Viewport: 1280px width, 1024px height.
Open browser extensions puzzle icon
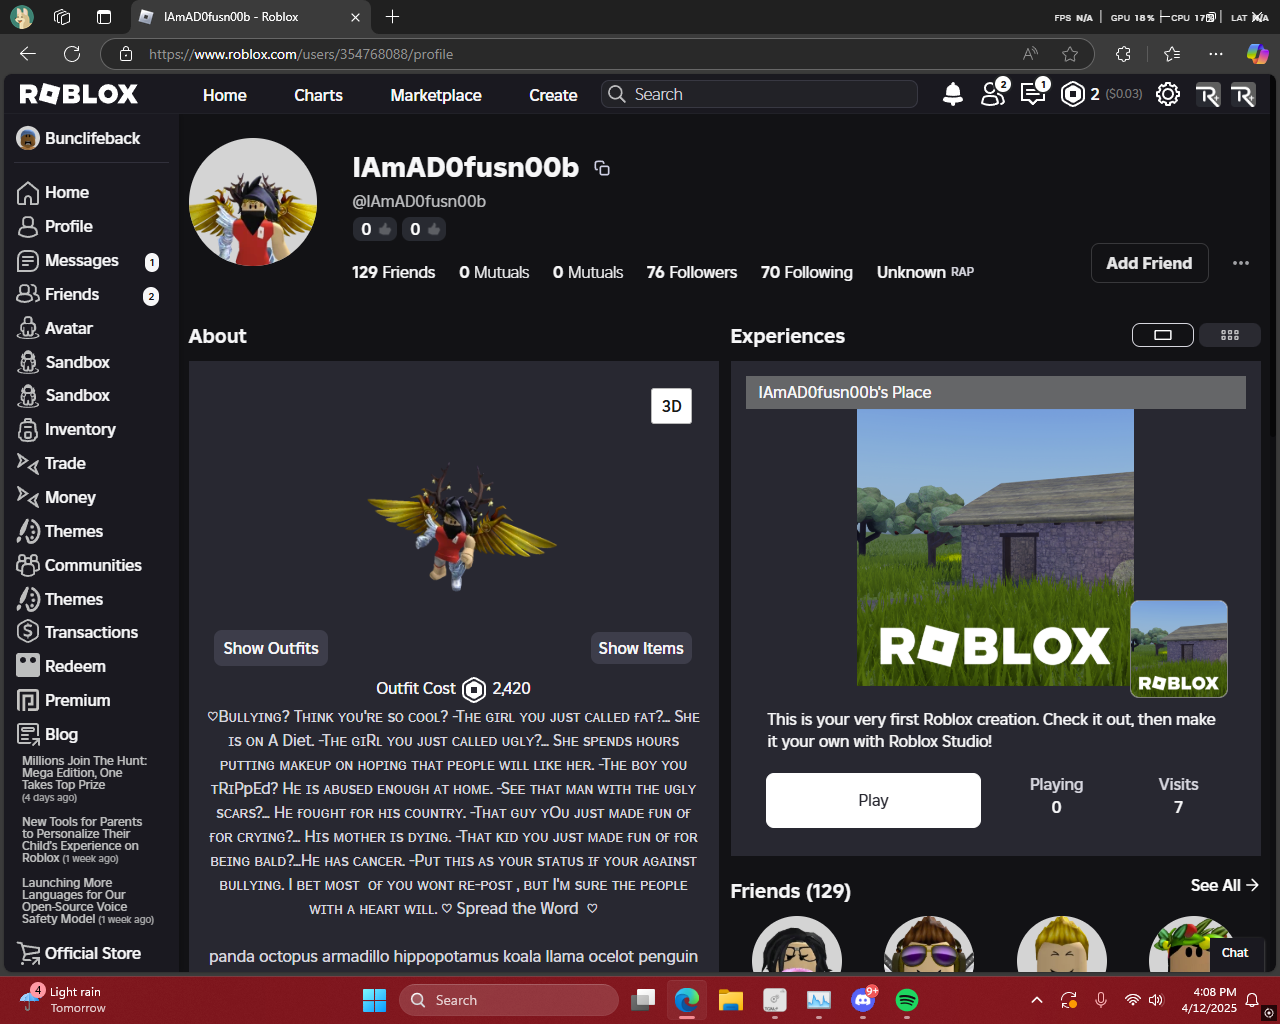coord(1123,54)
